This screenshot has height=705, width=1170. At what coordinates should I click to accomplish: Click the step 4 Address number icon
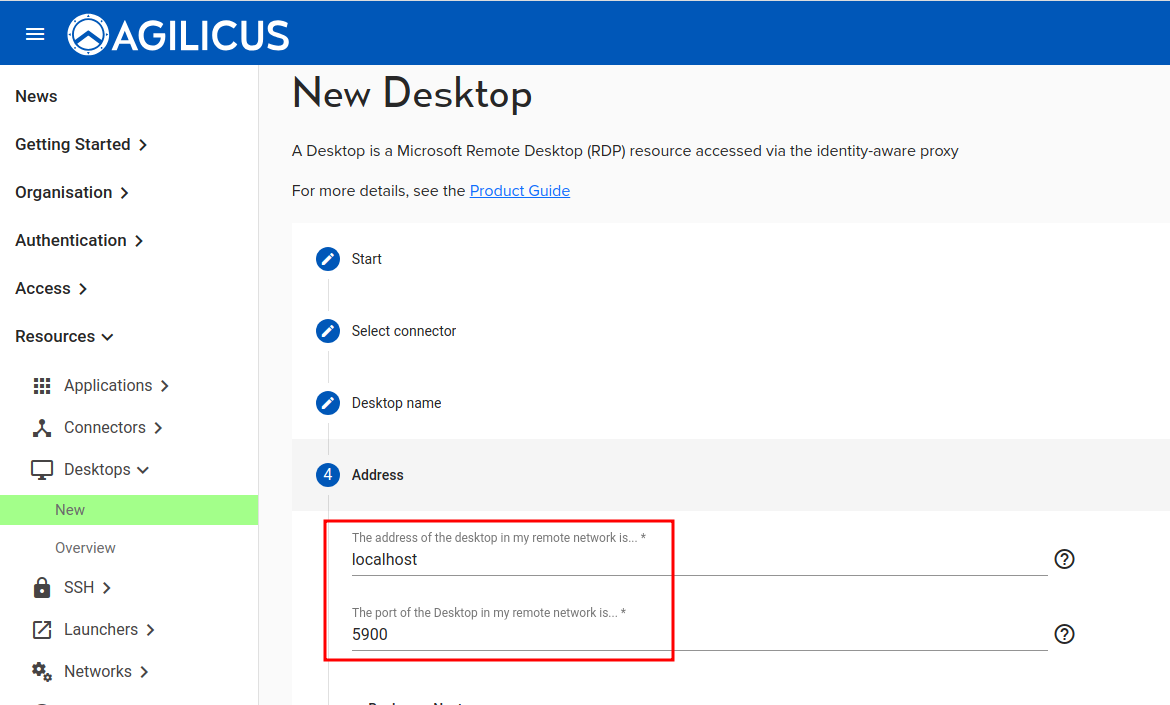tap(328, 475)
